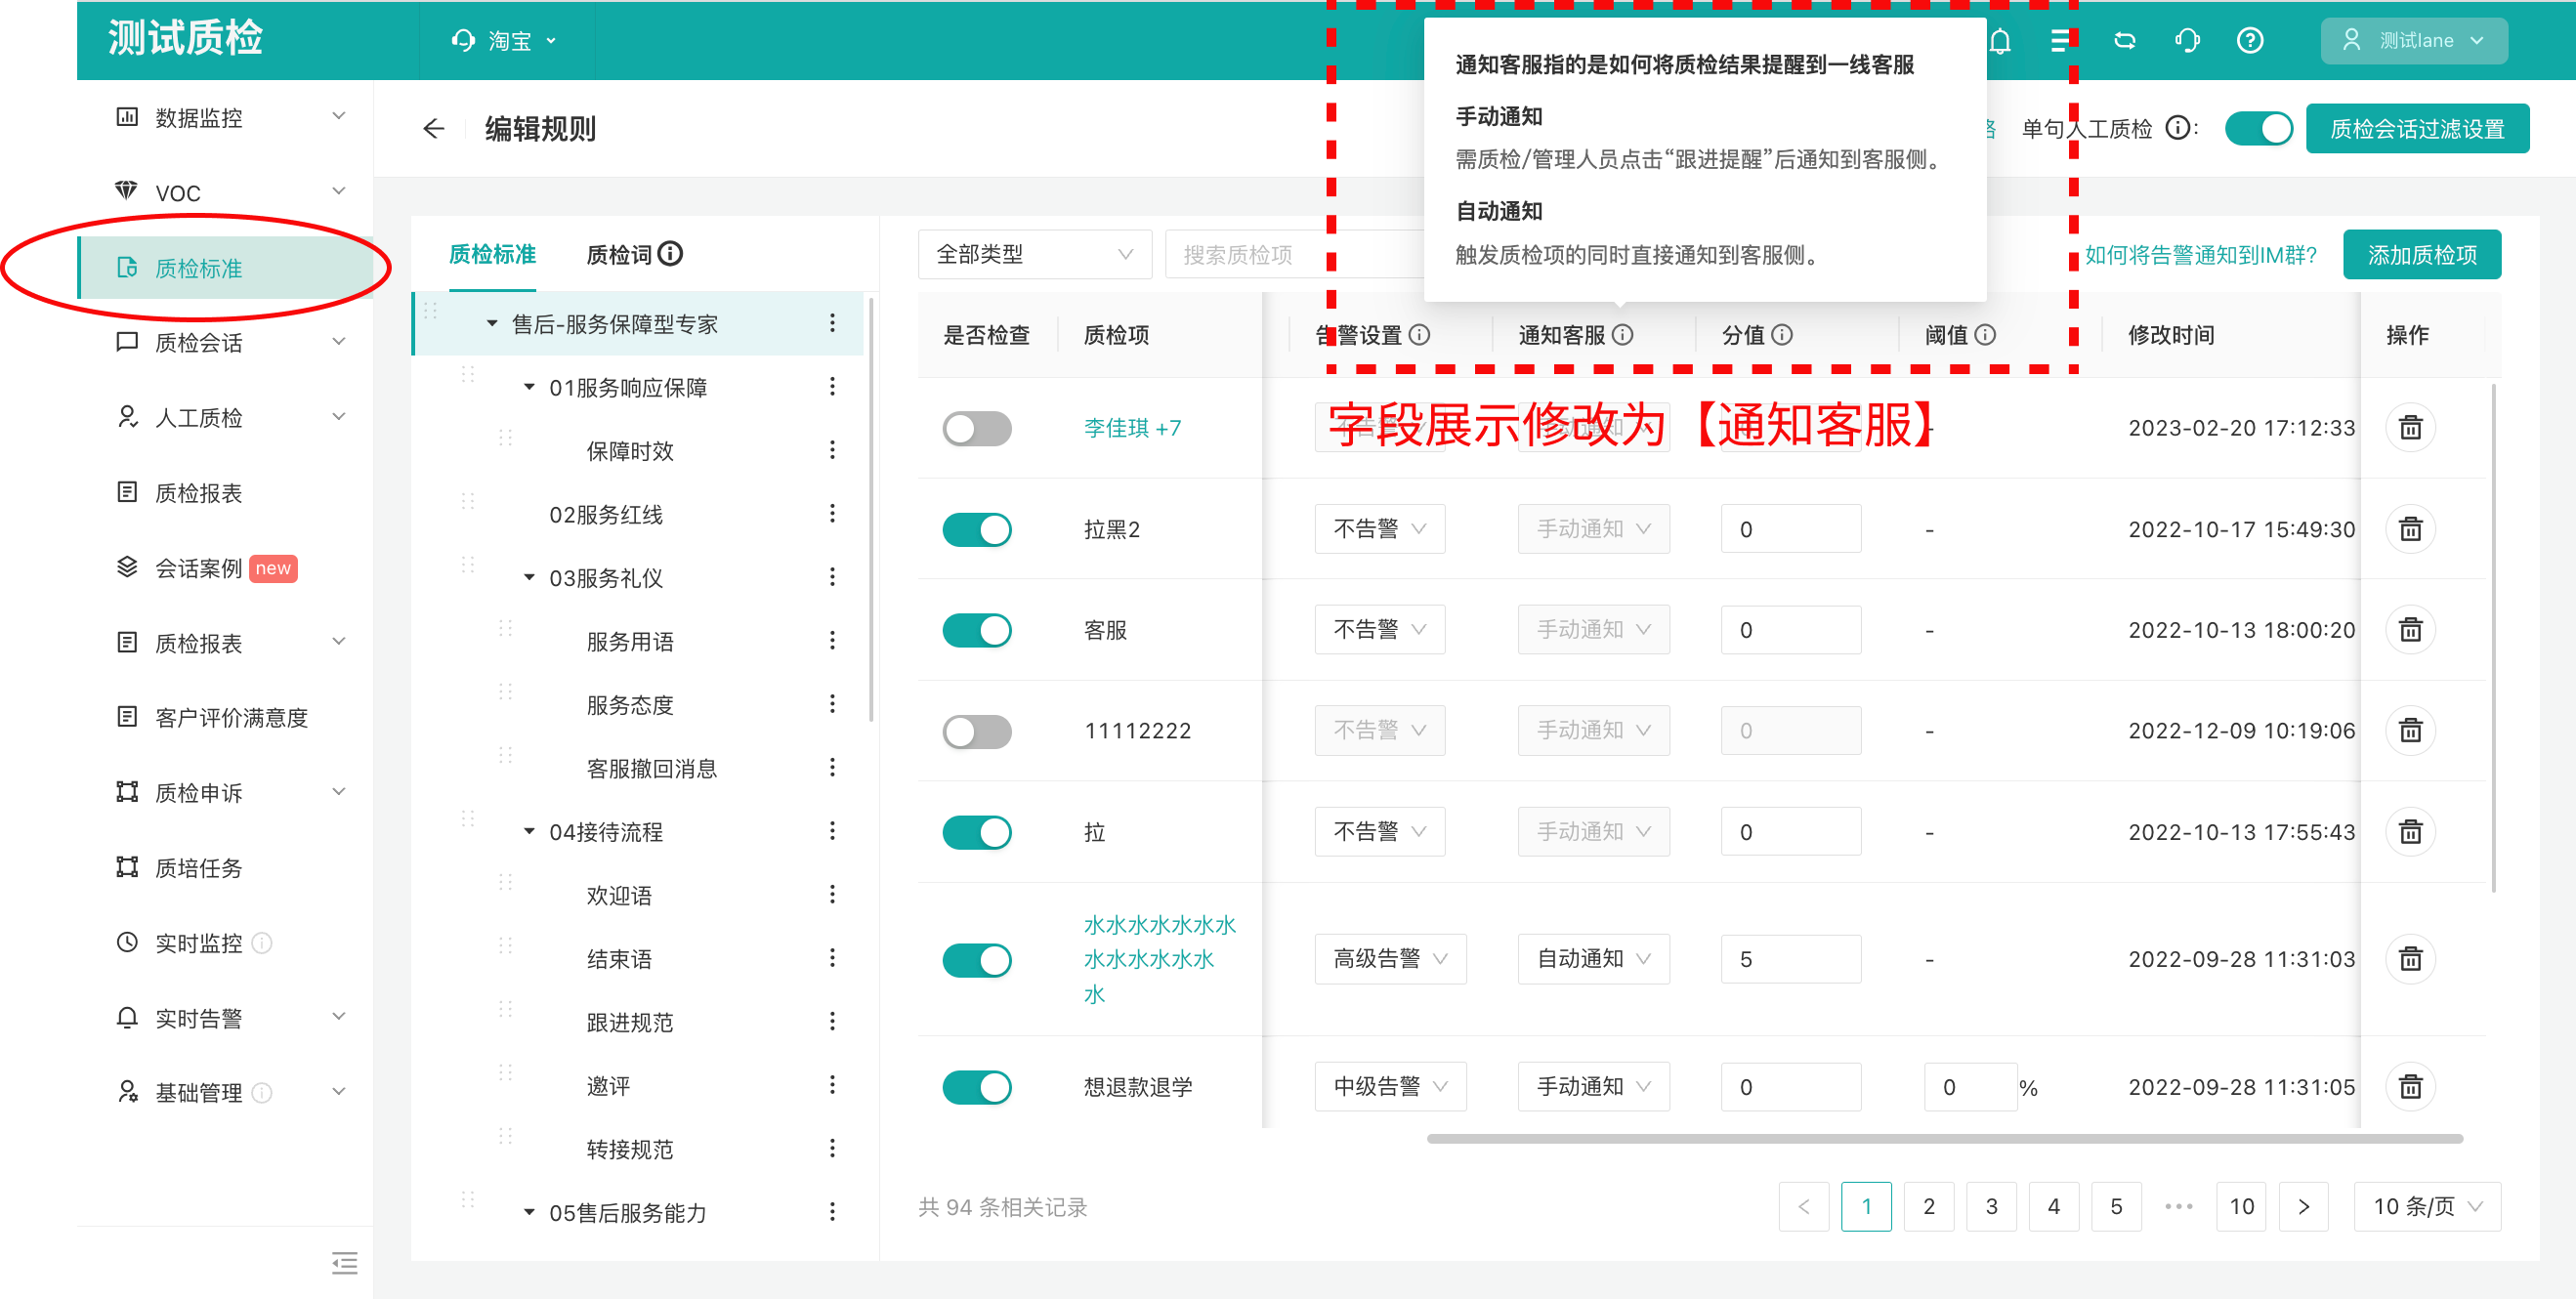Select 质检标准 in the sidebar

[226, 267]
